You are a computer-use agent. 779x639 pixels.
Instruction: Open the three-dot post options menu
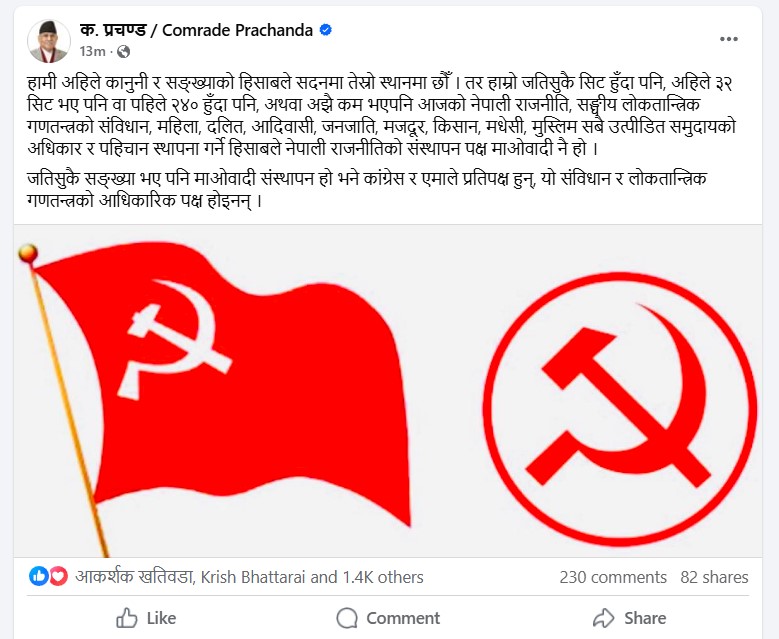tap(728, 39)
